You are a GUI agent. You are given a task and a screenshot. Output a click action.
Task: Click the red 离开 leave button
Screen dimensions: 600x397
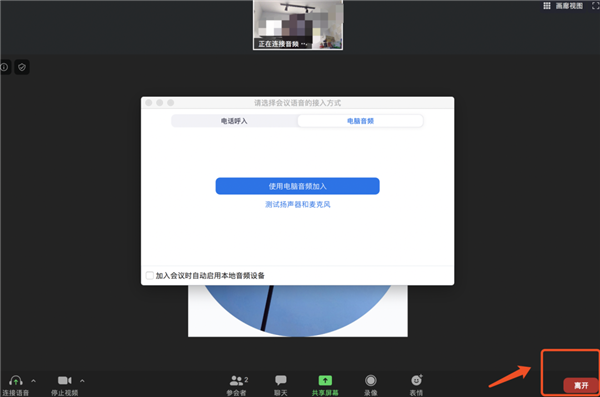click(581, 385)
